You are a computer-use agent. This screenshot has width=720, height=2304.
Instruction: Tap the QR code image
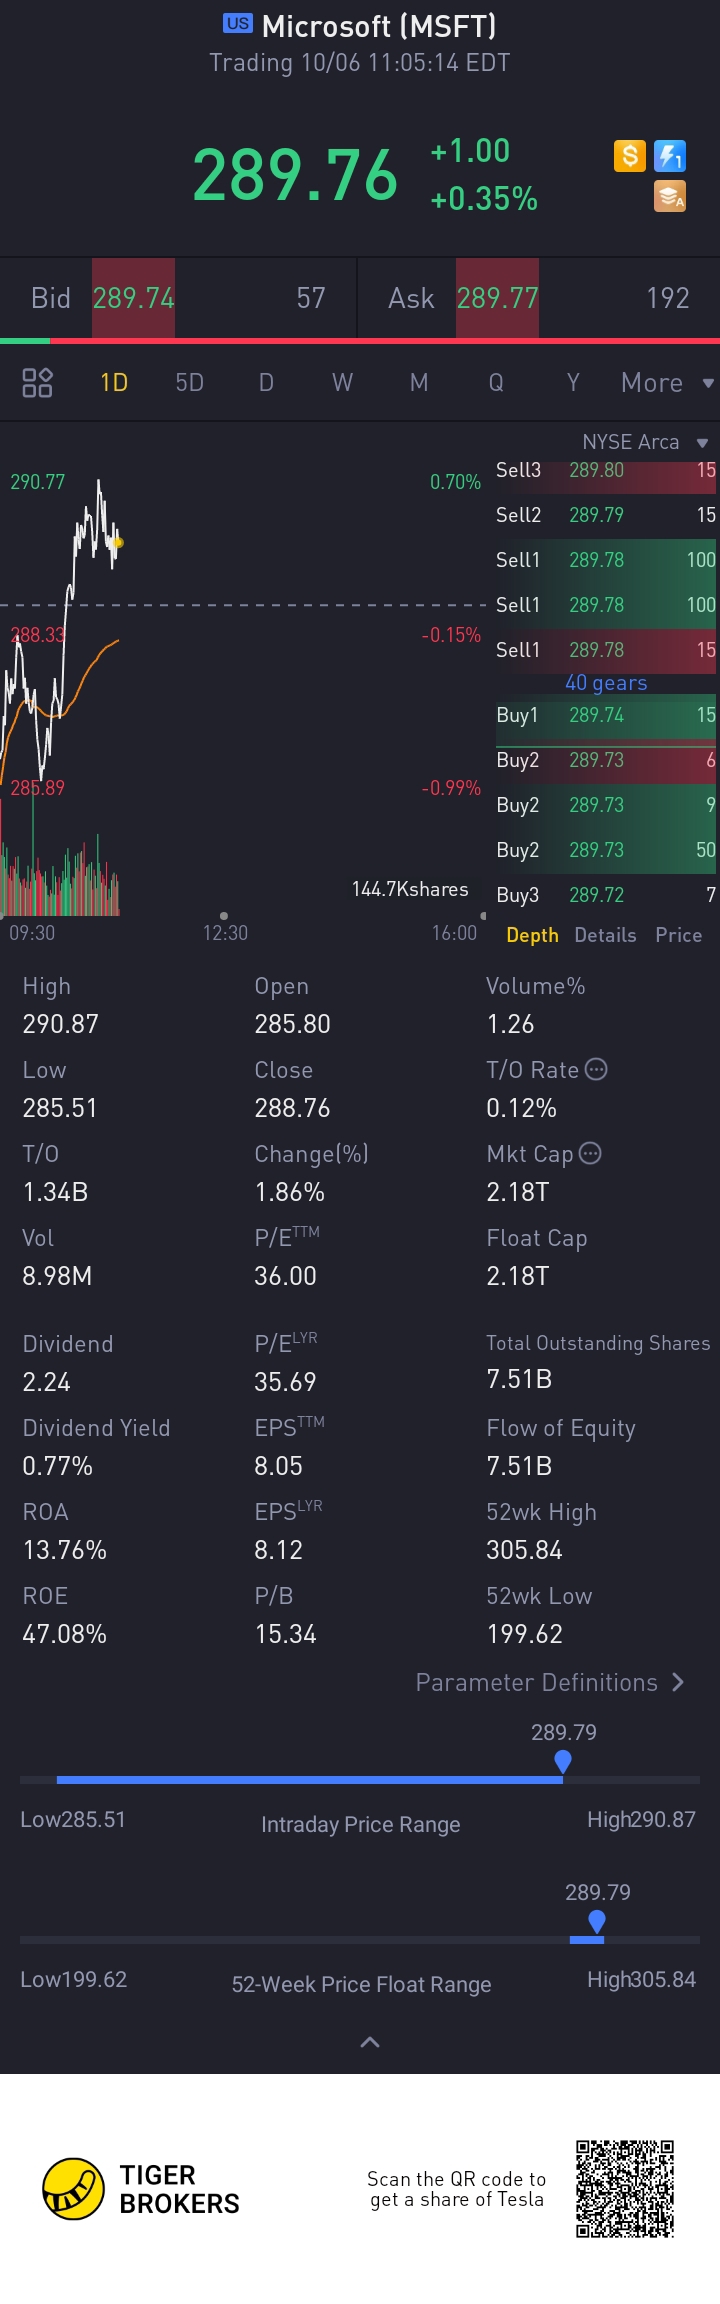625,2189
